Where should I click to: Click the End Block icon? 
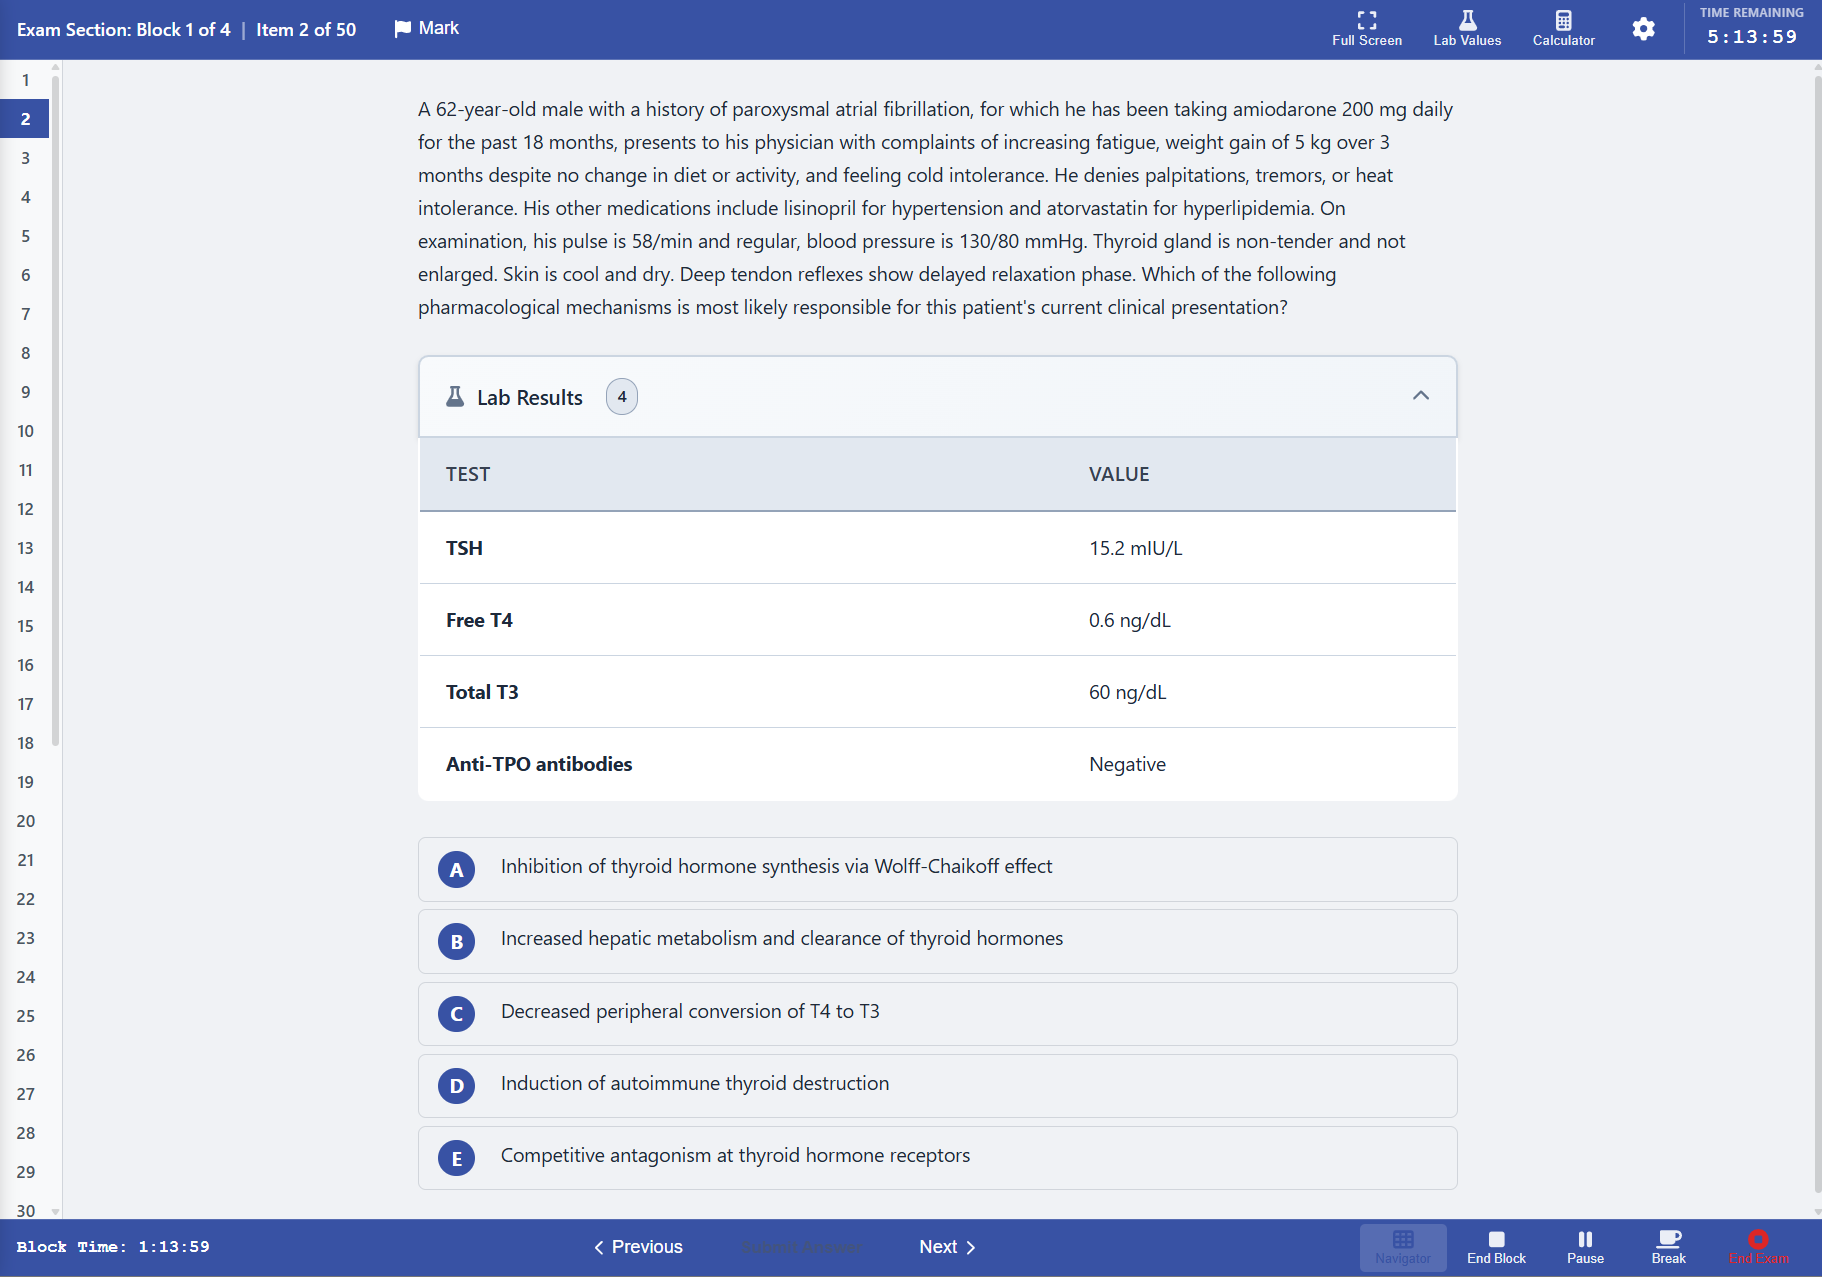[x=1496, y=1240]
